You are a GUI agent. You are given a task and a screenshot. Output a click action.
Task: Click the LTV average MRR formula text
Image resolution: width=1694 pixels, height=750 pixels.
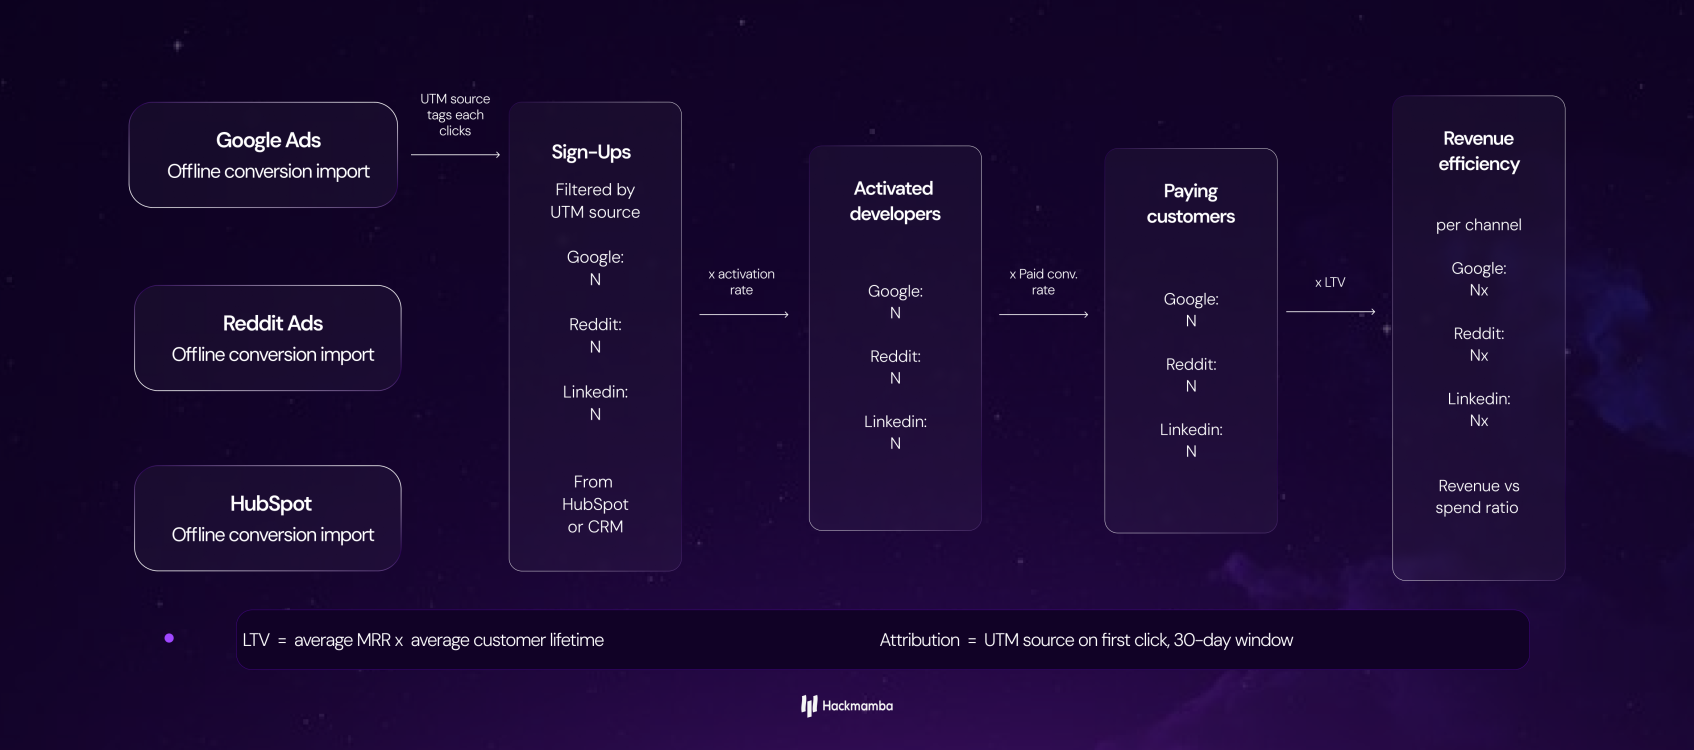coord(423,640)
